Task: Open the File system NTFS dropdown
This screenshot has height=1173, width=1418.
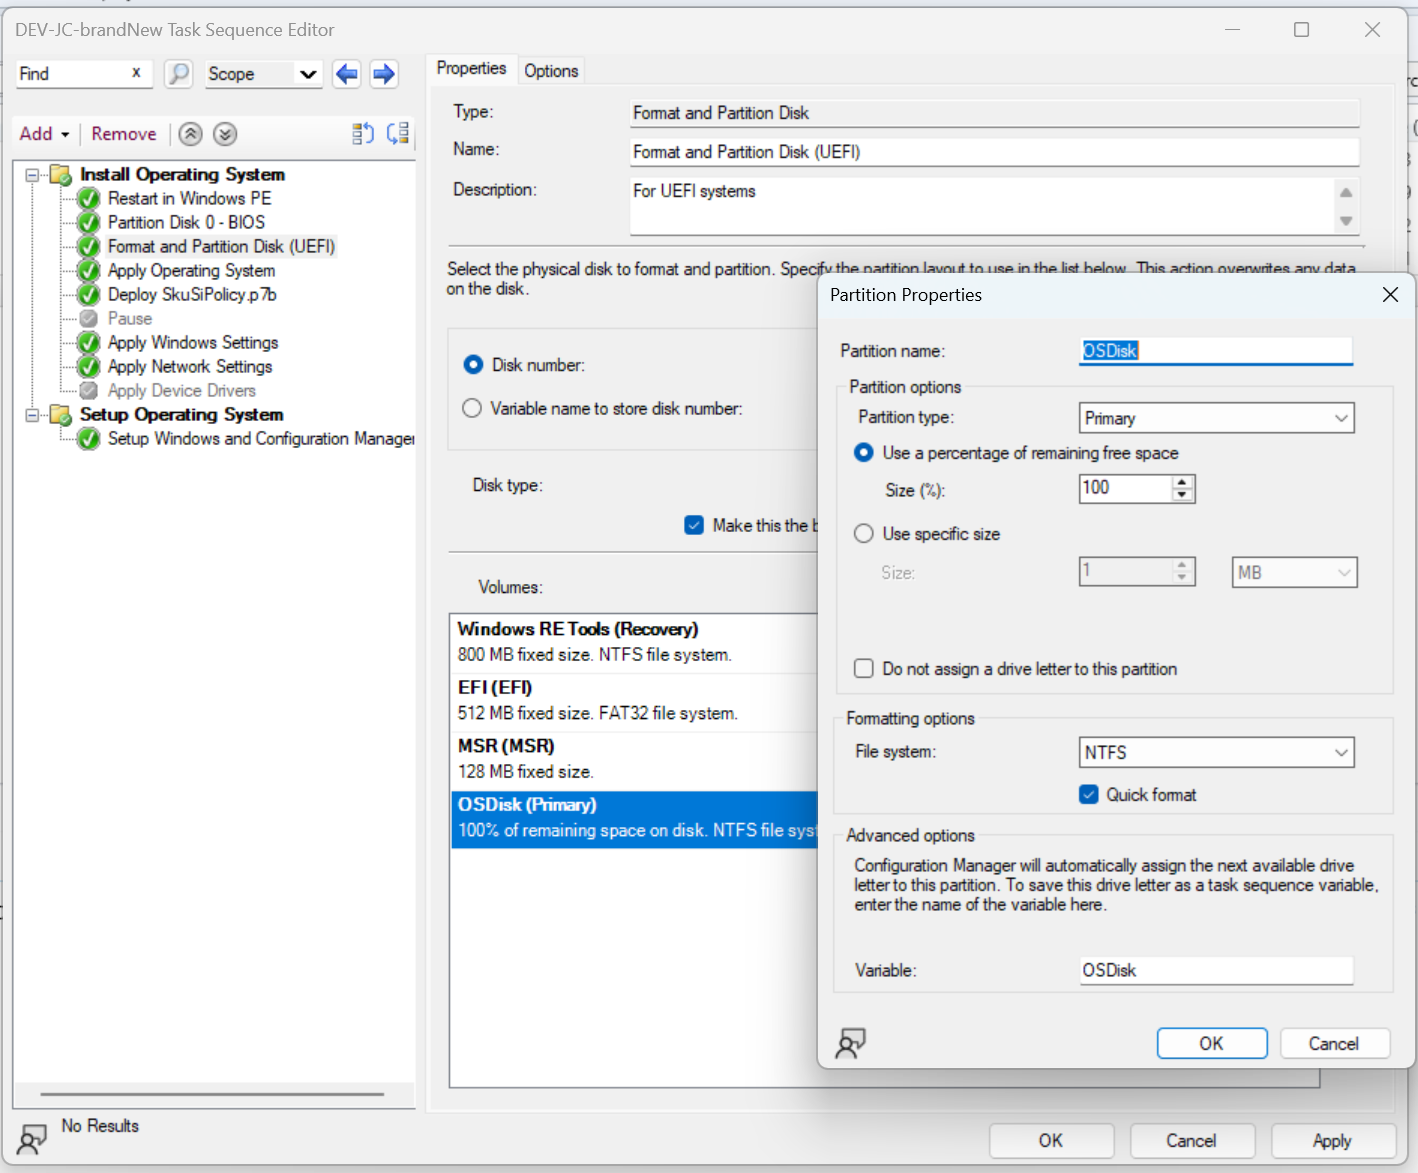Action: (x=1217, y=752)
